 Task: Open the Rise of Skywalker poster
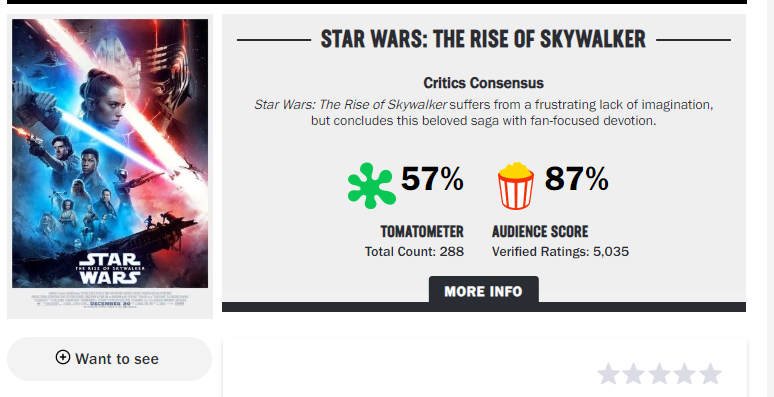pyautogui.click(x=110, y=166)
